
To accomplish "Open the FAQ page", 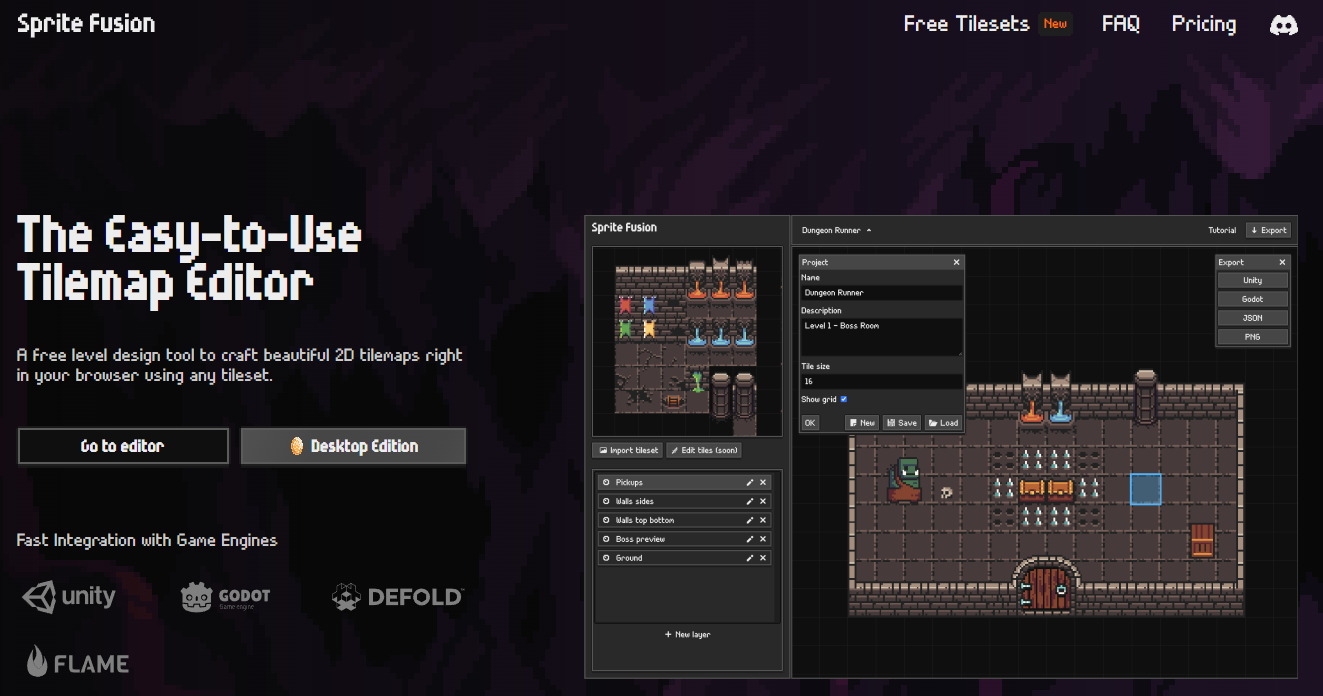I will click(x=1120, y=24).
